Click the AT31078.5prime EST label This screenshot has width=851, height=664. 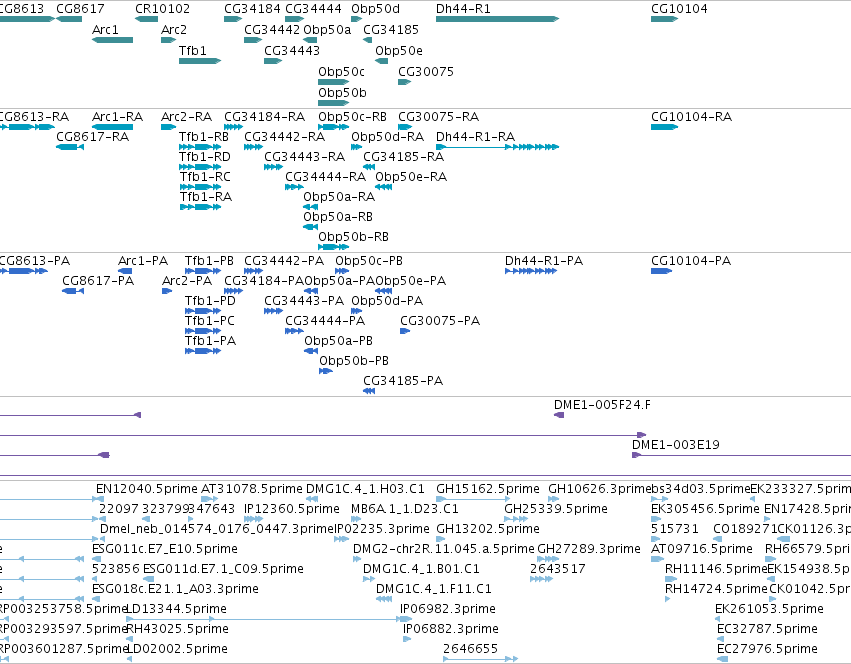tap(252, 489)
